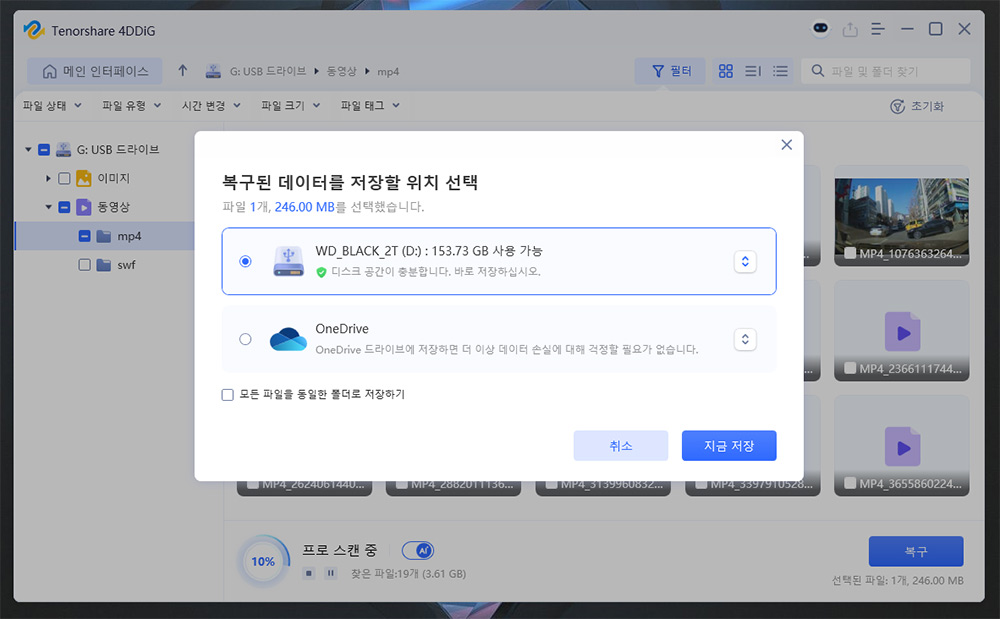Open the chat assistant robot icon
1000x619 pixels.
[820, 28]
